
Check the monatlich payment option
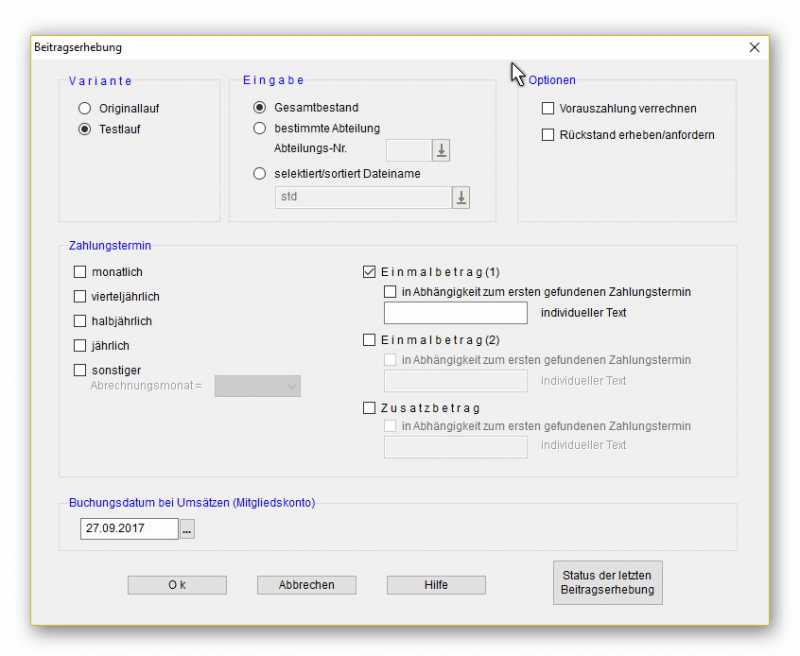pyautogui.click(x=80, y=272)
